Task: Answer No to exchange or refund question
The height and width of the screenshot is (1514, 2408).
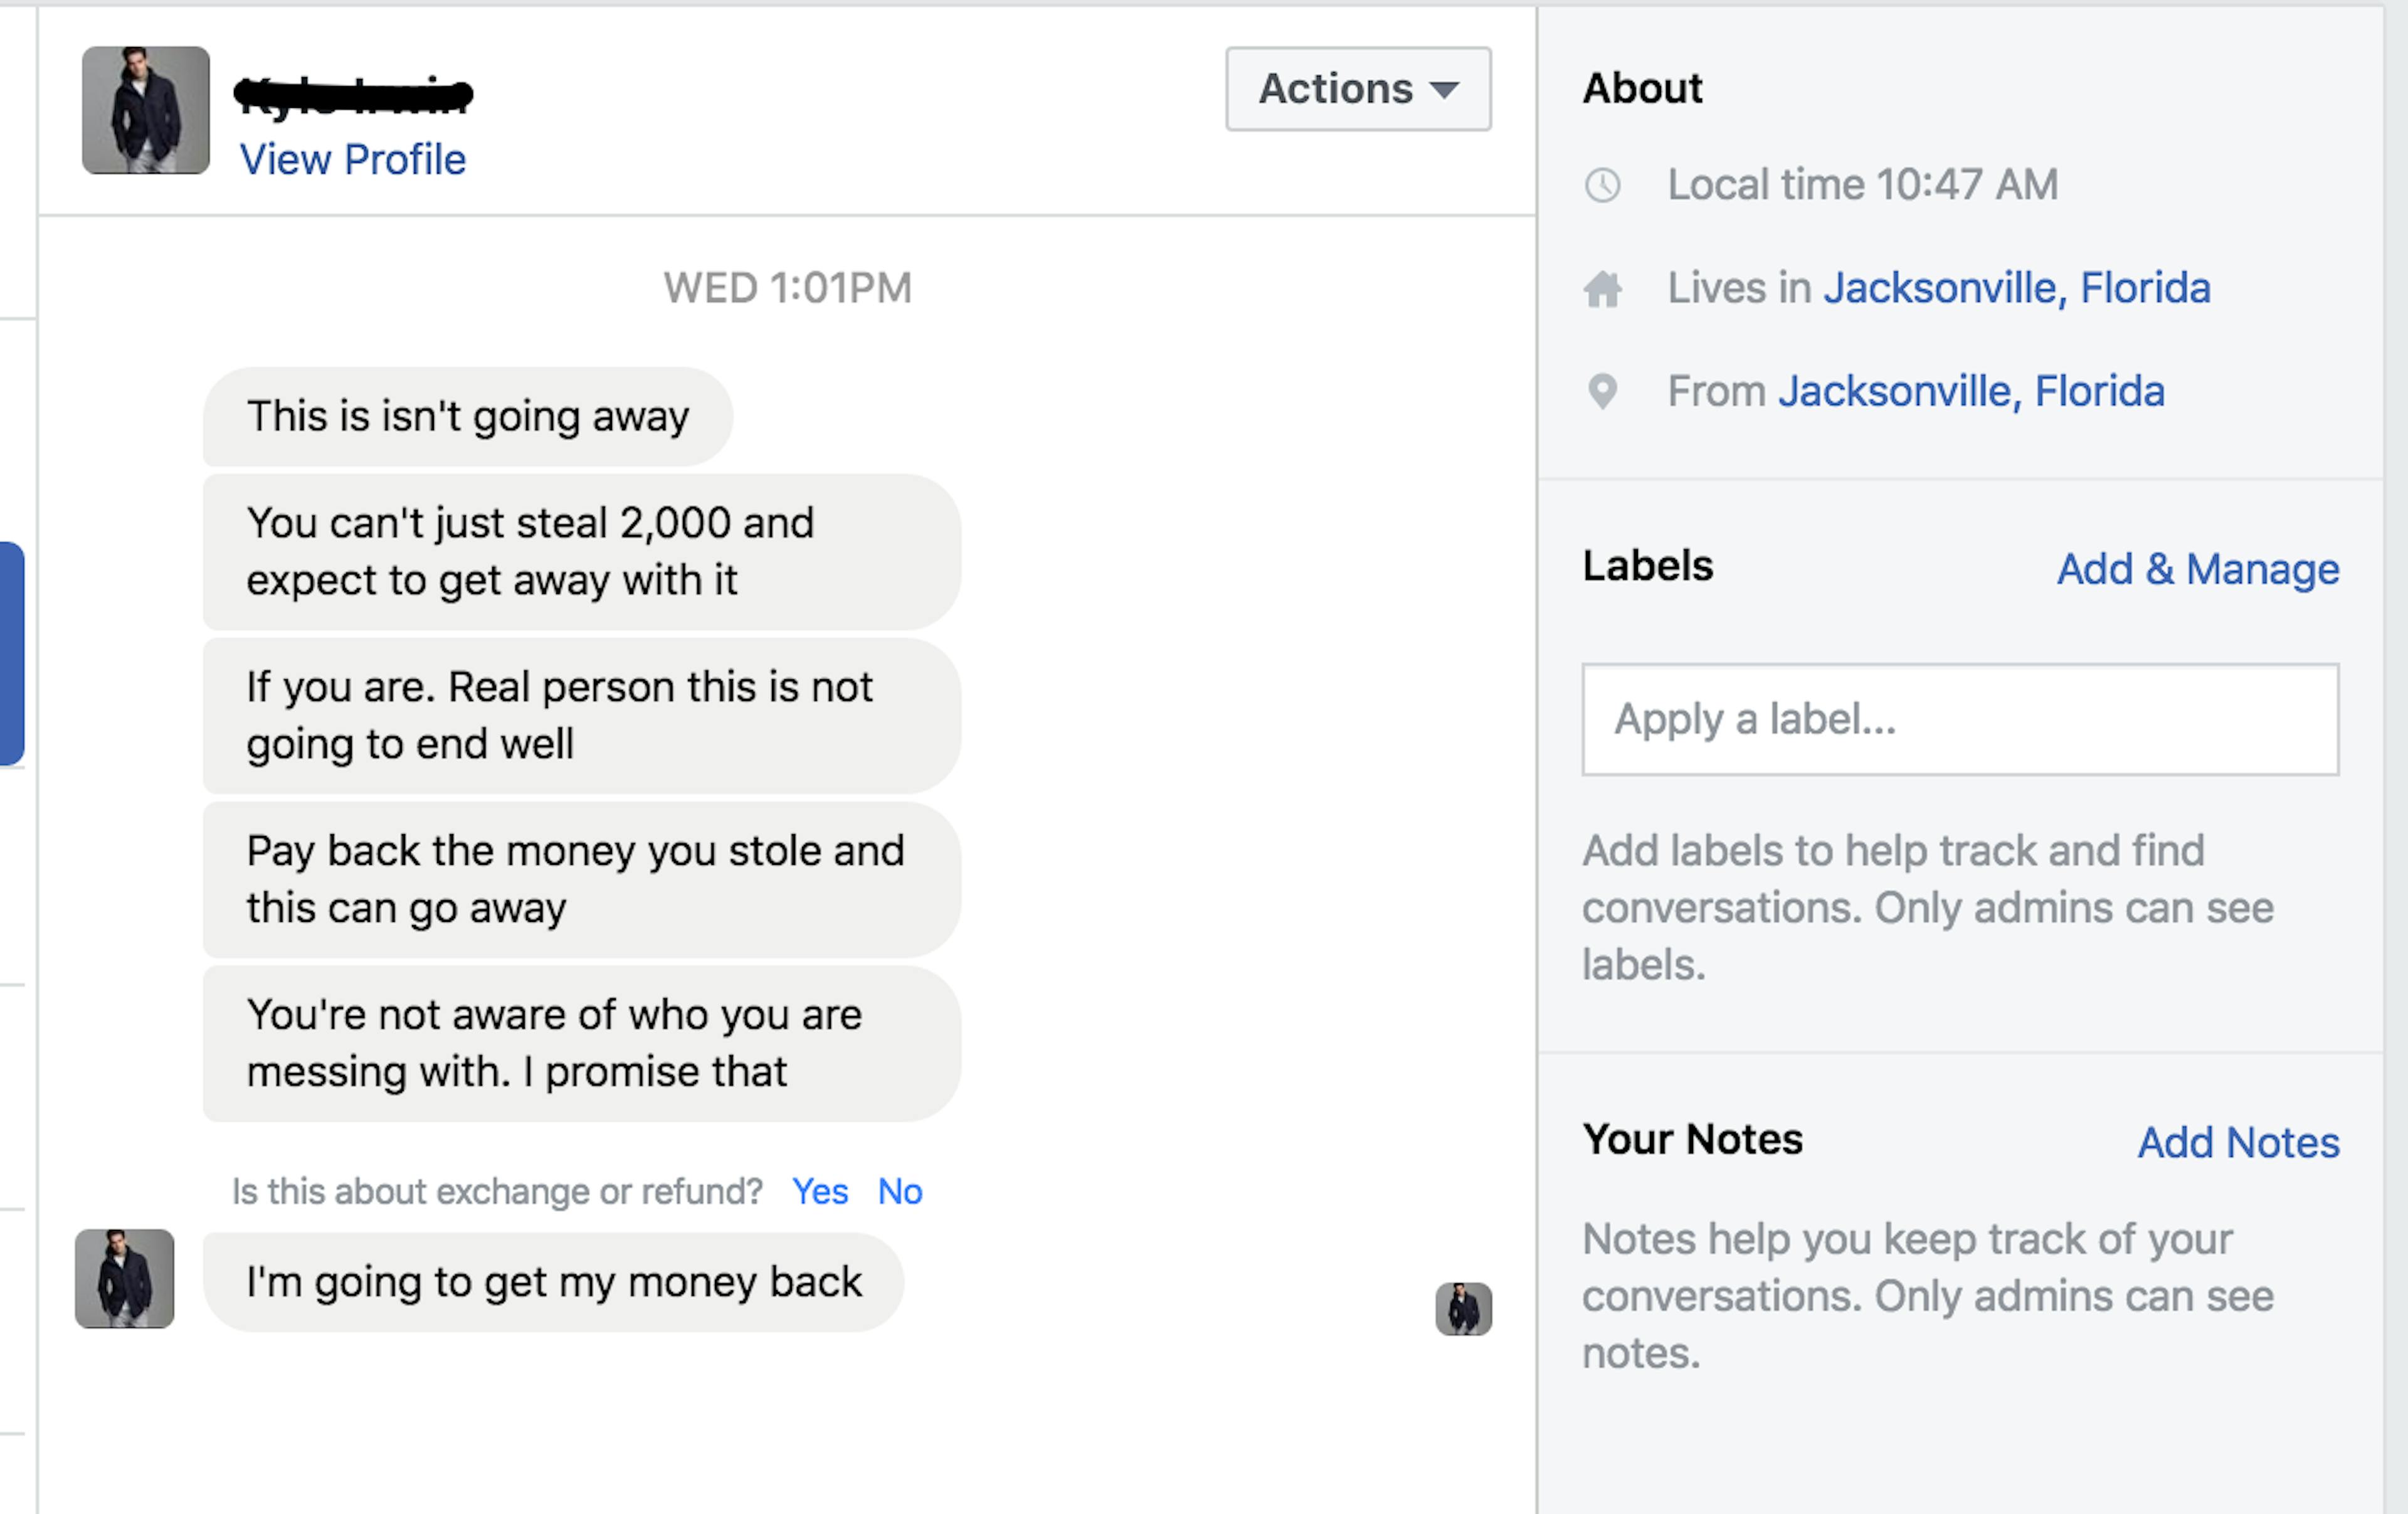Action: (x=900, y=1191)
